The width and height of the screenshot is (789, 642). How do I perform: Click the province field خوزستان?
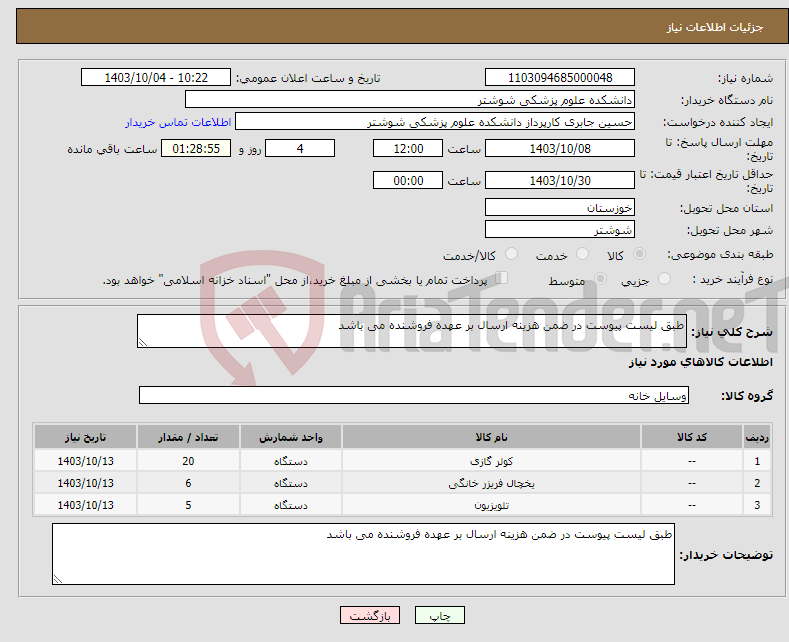tap(560, 207)
